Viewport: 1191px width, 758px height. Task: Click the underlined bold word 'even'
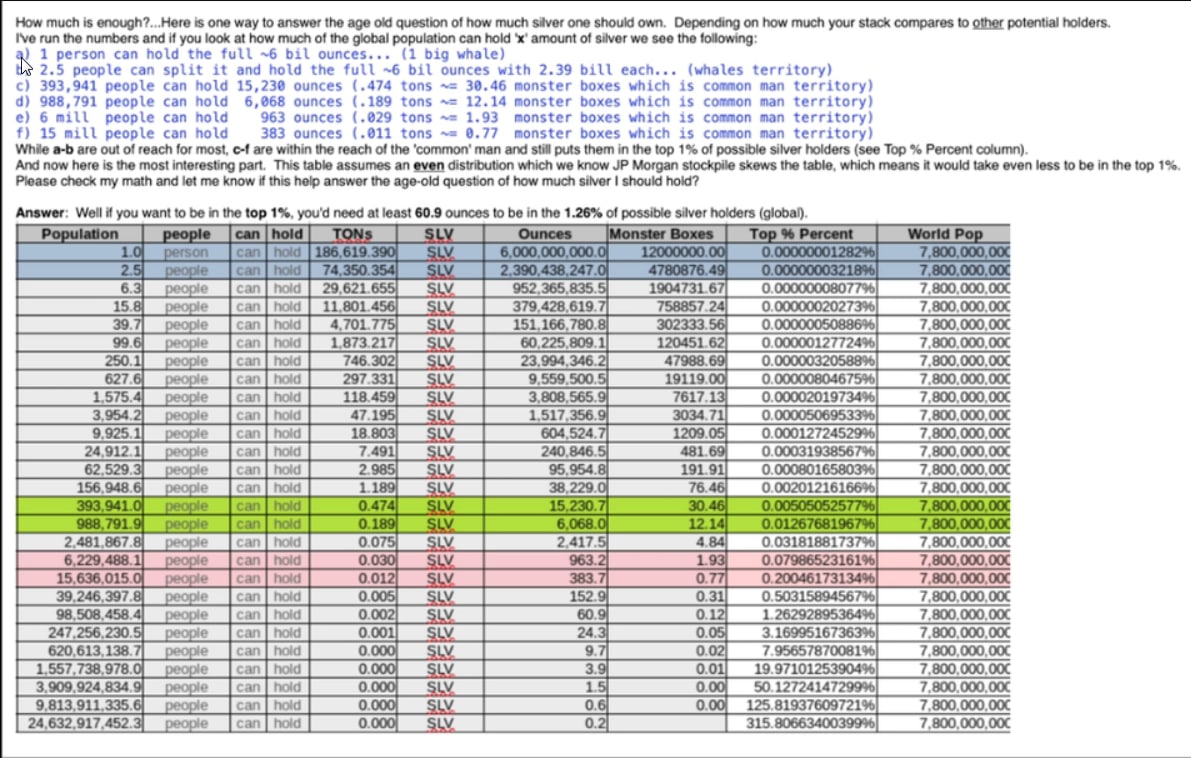(428, 166)
